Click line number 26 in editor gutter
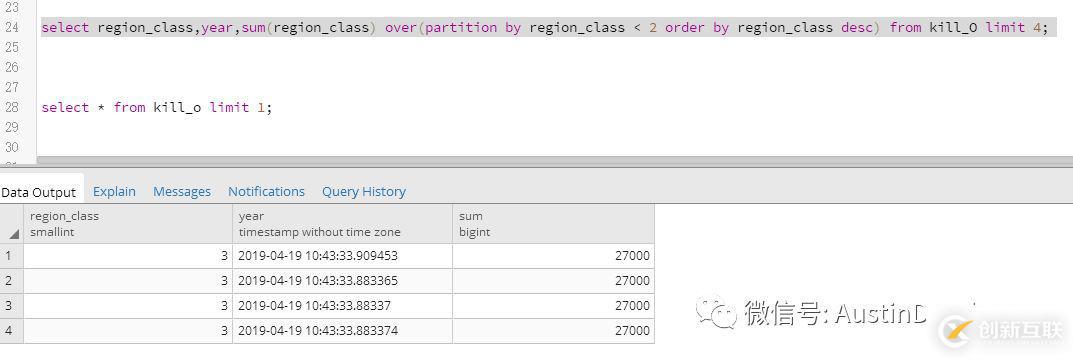Screen dimensions: 1073x360 [x=12, y=67]
